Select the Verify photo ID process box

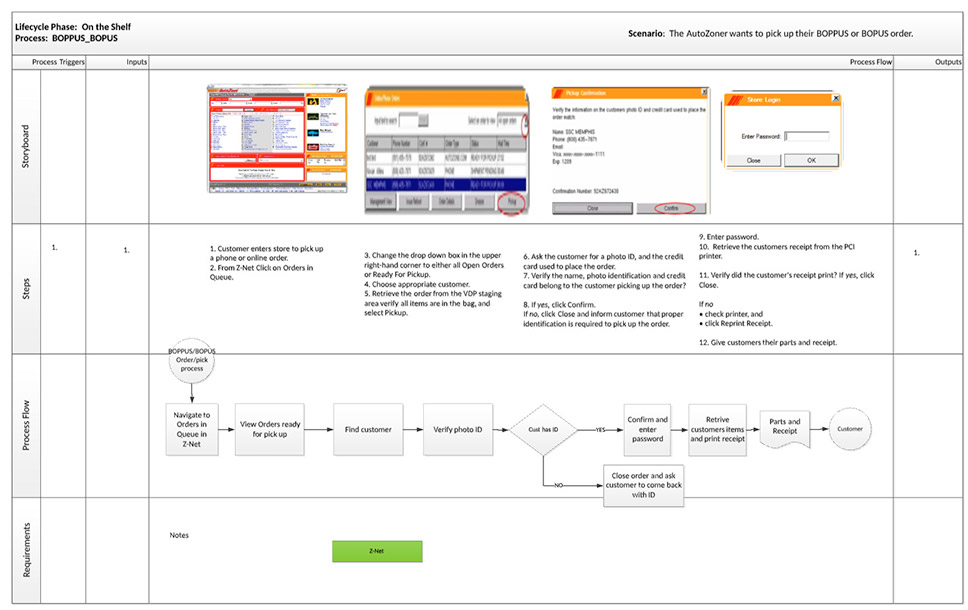[x=457, y=429]
